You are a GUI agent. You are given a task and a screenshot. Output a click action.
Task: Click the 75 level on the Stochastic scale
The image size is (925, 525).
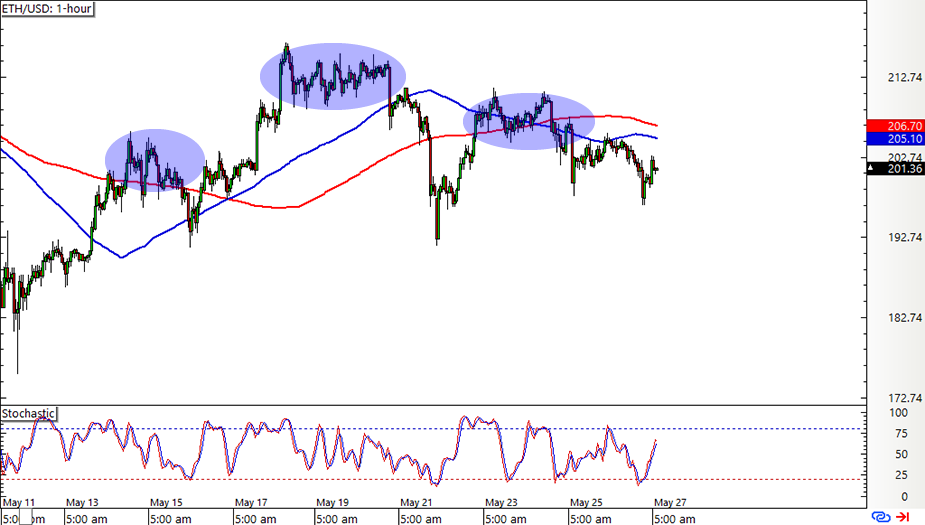(x=901, y=434)
